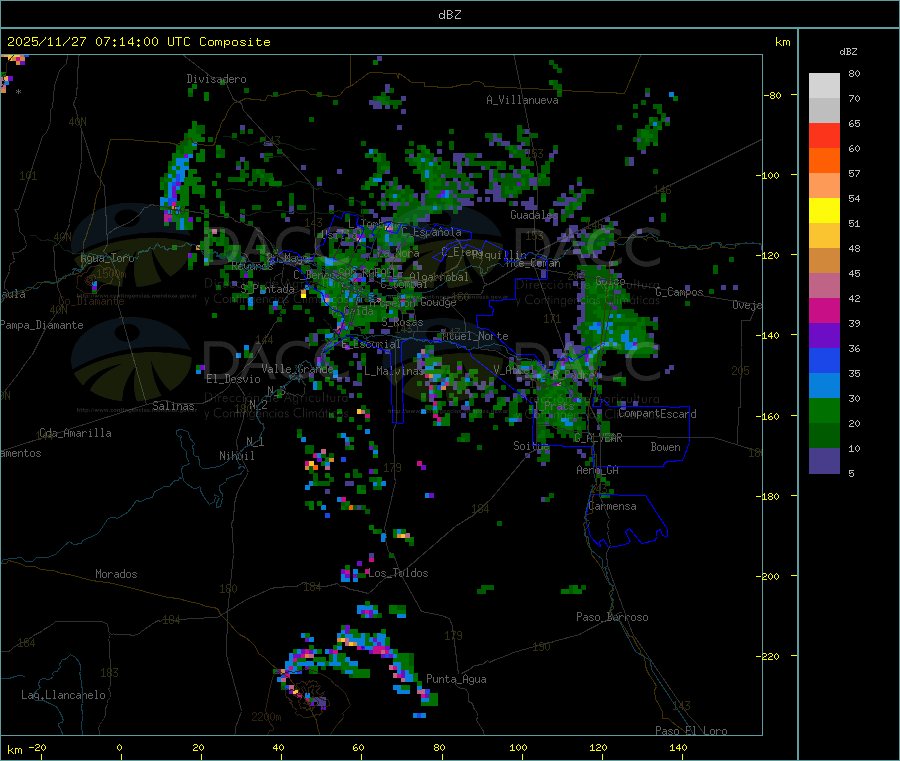Click the Carmensa map label

(x=612, y=506)
